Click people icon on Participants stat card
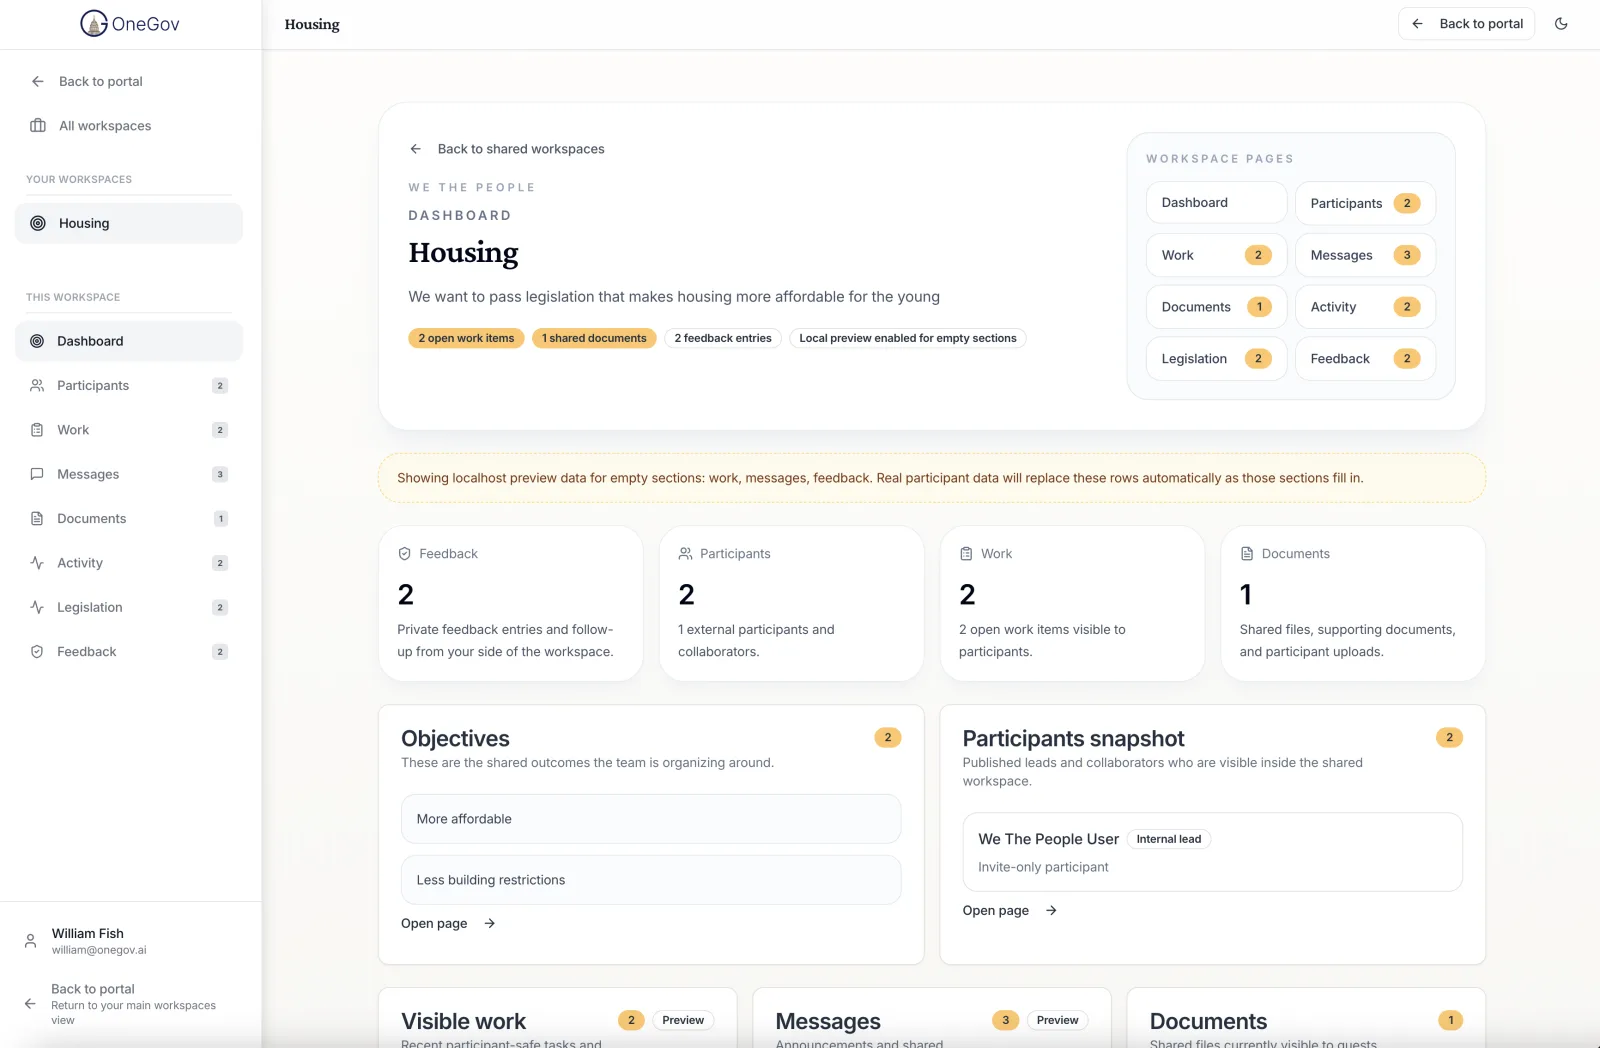1600x1048 pixels. coord(685,553)
